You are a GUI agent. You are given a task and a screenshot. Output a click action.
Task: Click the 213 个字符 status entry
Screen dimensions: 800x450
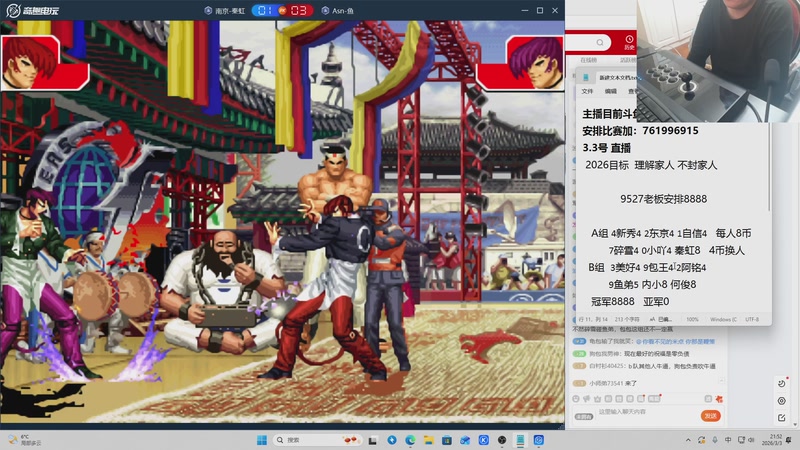pos(627,319)
